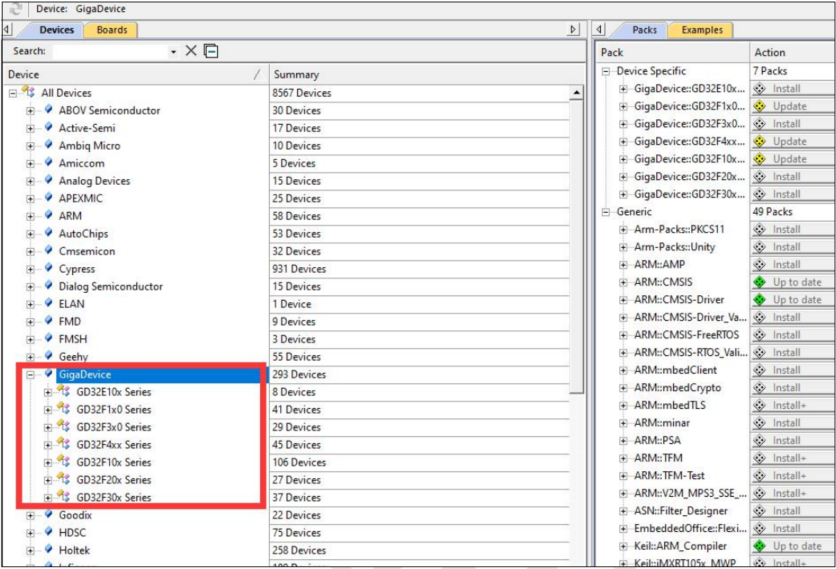Screen dimensions: 836x569
Task: Click the GD32F30x Series family icon
Action: point(64,497)
